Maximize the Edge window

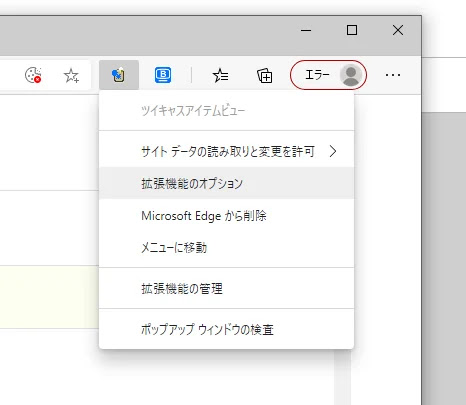(x=352, y=30)
